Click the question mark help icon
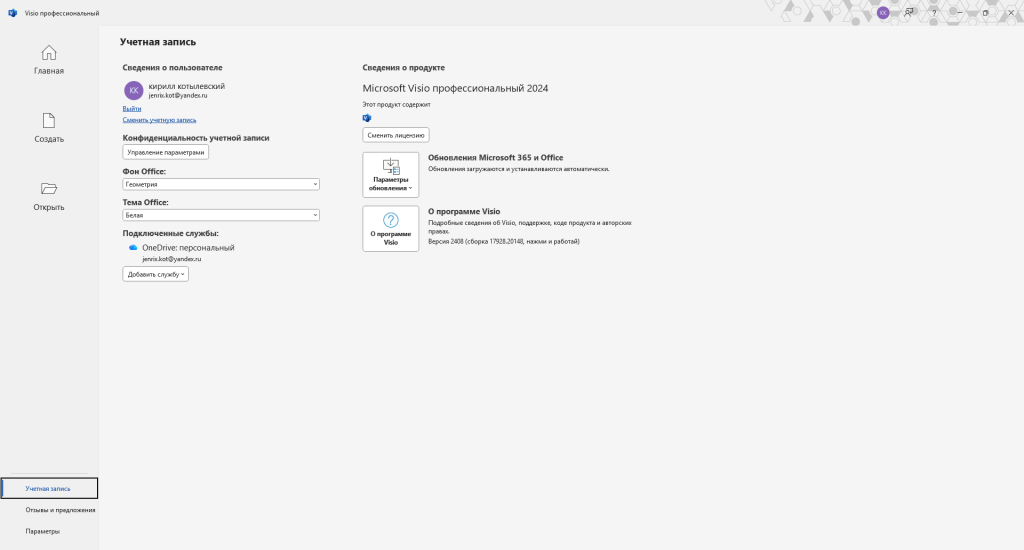Screen dimensions: 1024x550 click(934, 12)
